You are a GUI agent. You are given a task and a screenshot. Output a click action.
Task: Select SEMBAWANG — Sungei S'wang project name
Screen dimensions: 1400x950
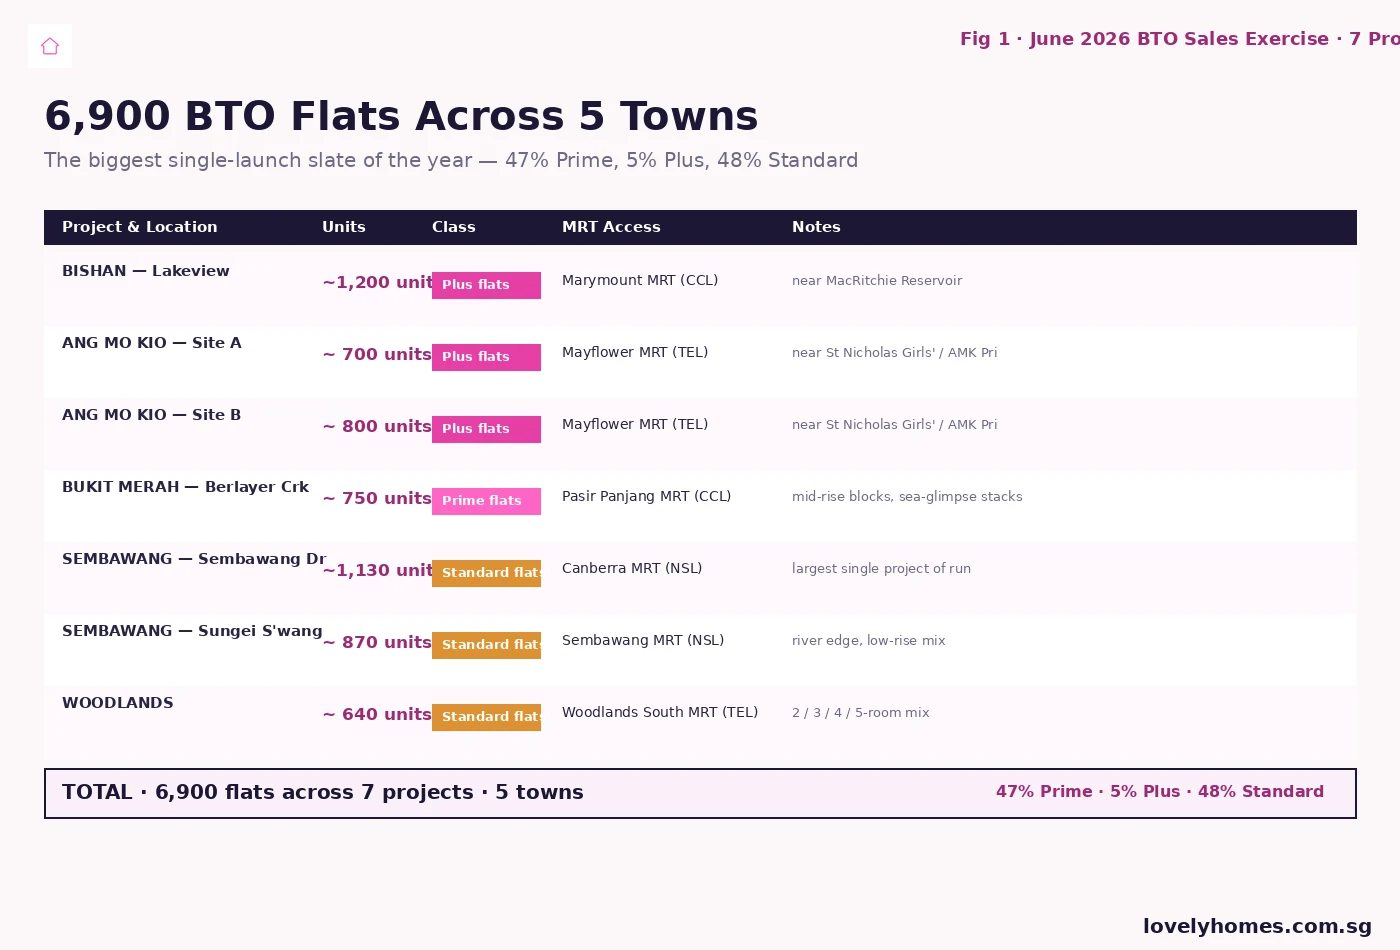(x=192, y=631)
